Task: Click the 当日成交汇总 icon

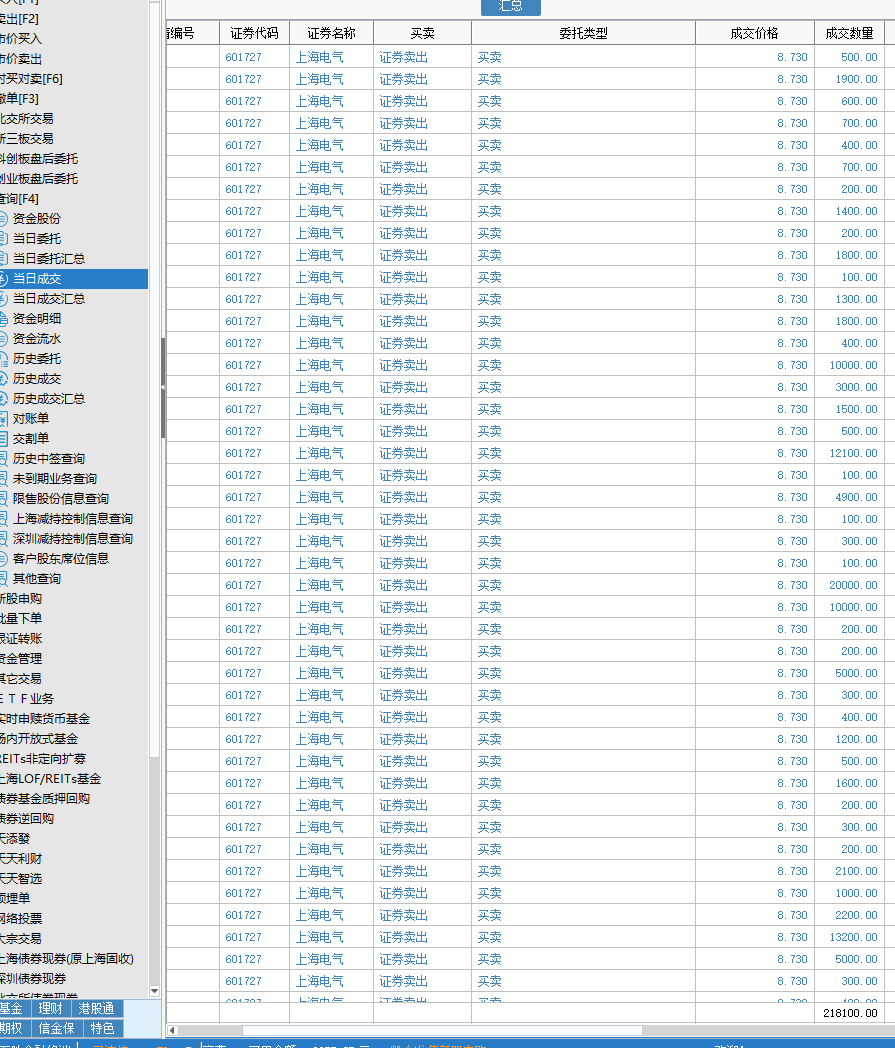Action: coord(3,299)
